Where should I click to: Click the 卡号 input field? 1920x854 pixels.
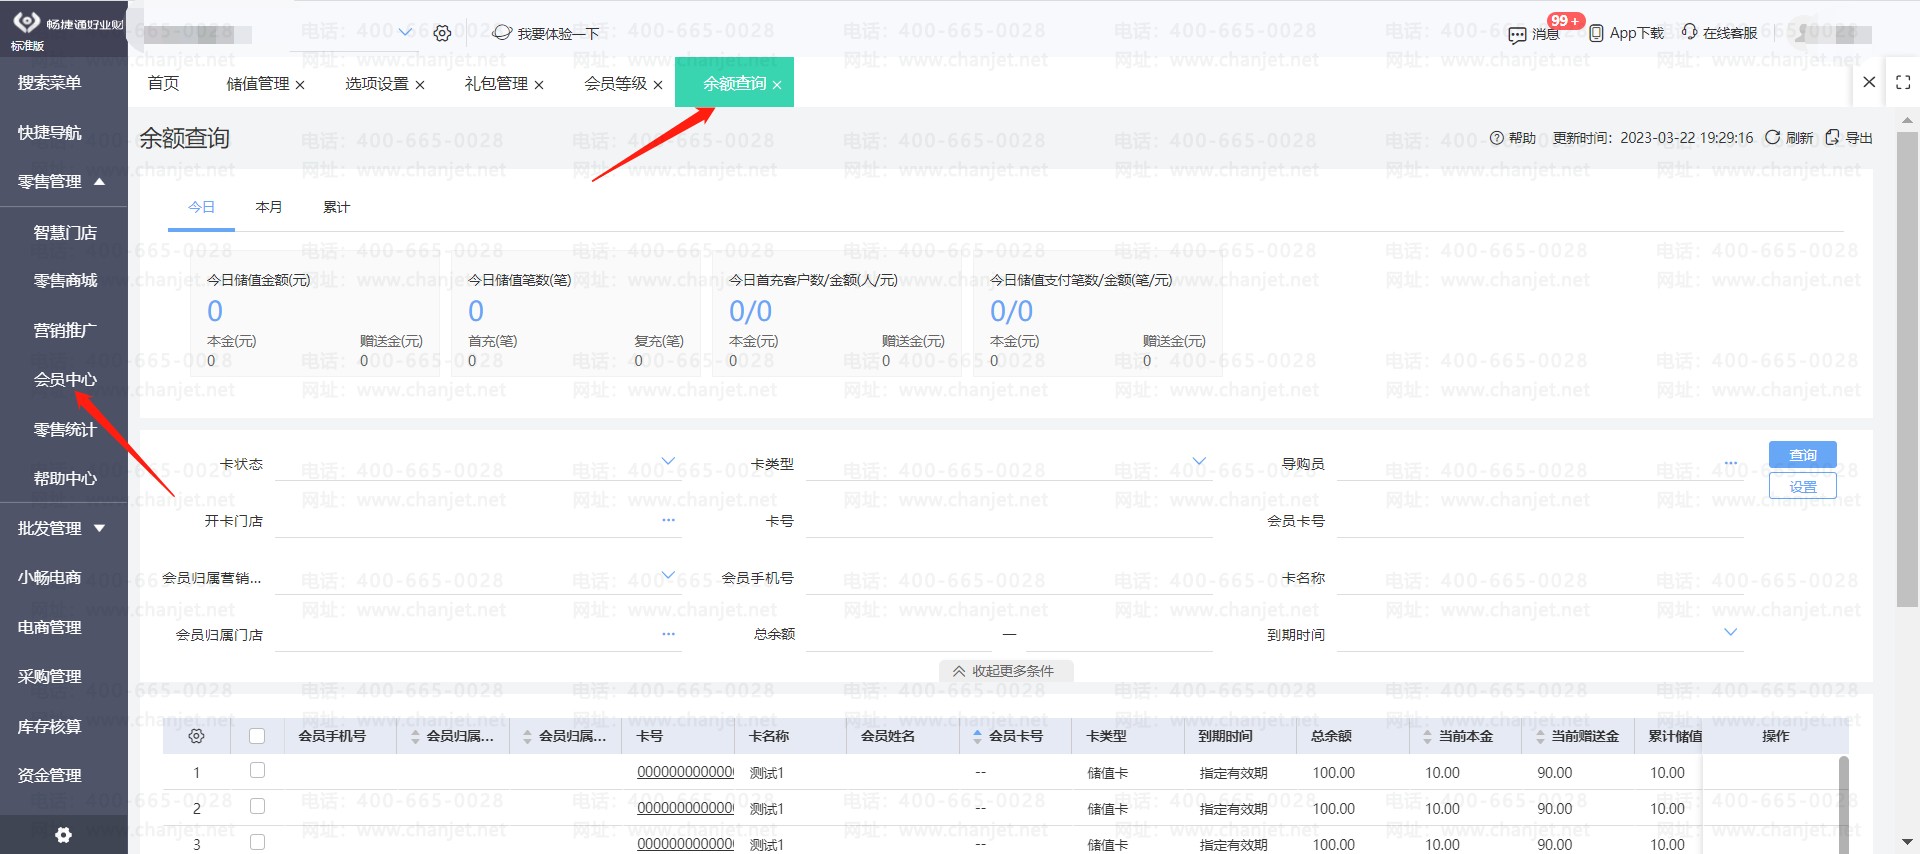[x=1009, y=521]
